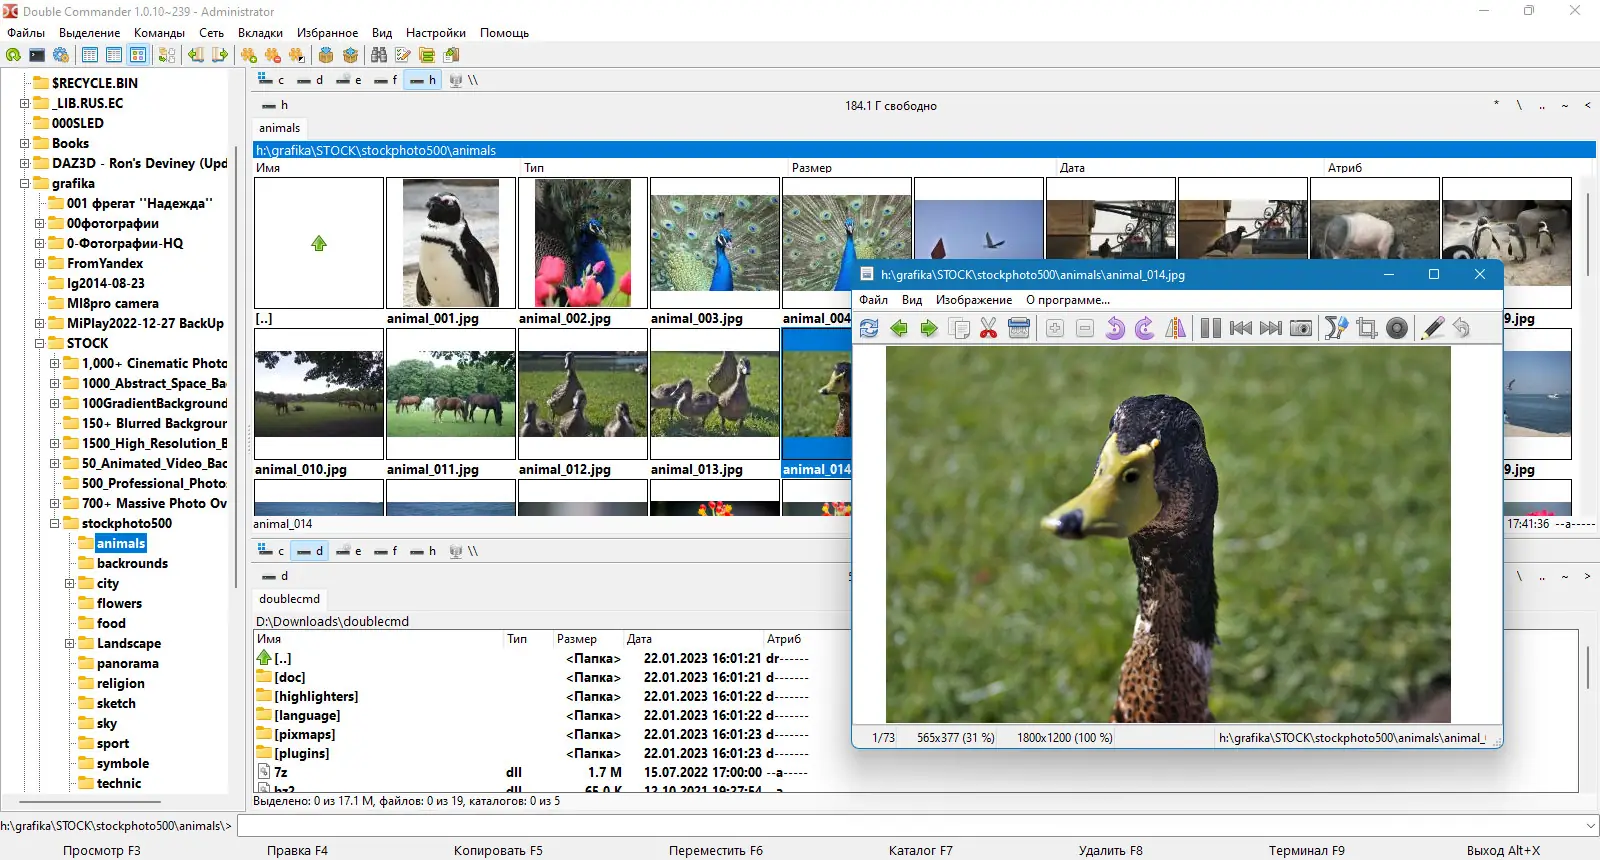
Task: Click the pack files box icon
Action: click(x=326, y=55)
